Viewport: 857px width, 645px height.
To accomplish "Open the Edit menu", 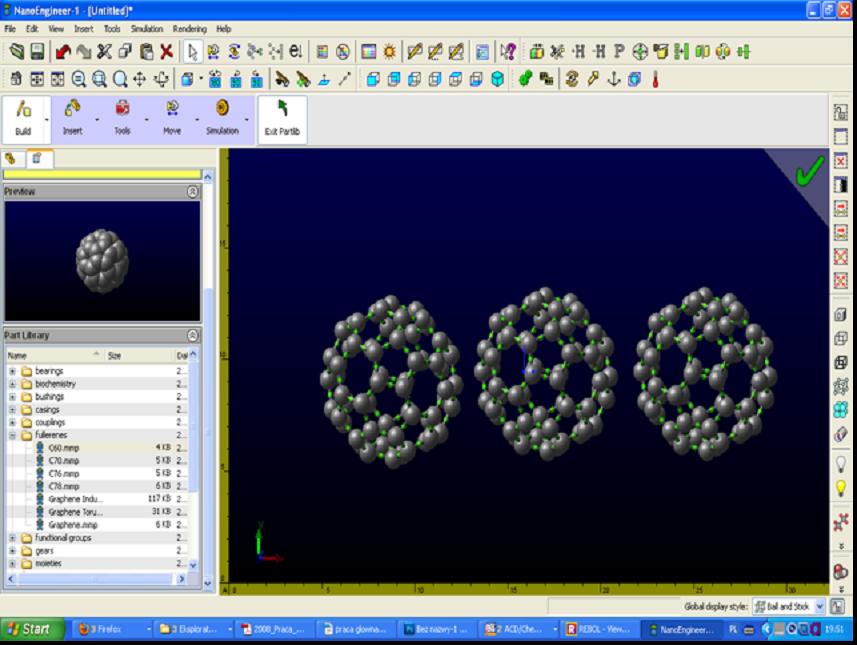I will 32,28.
